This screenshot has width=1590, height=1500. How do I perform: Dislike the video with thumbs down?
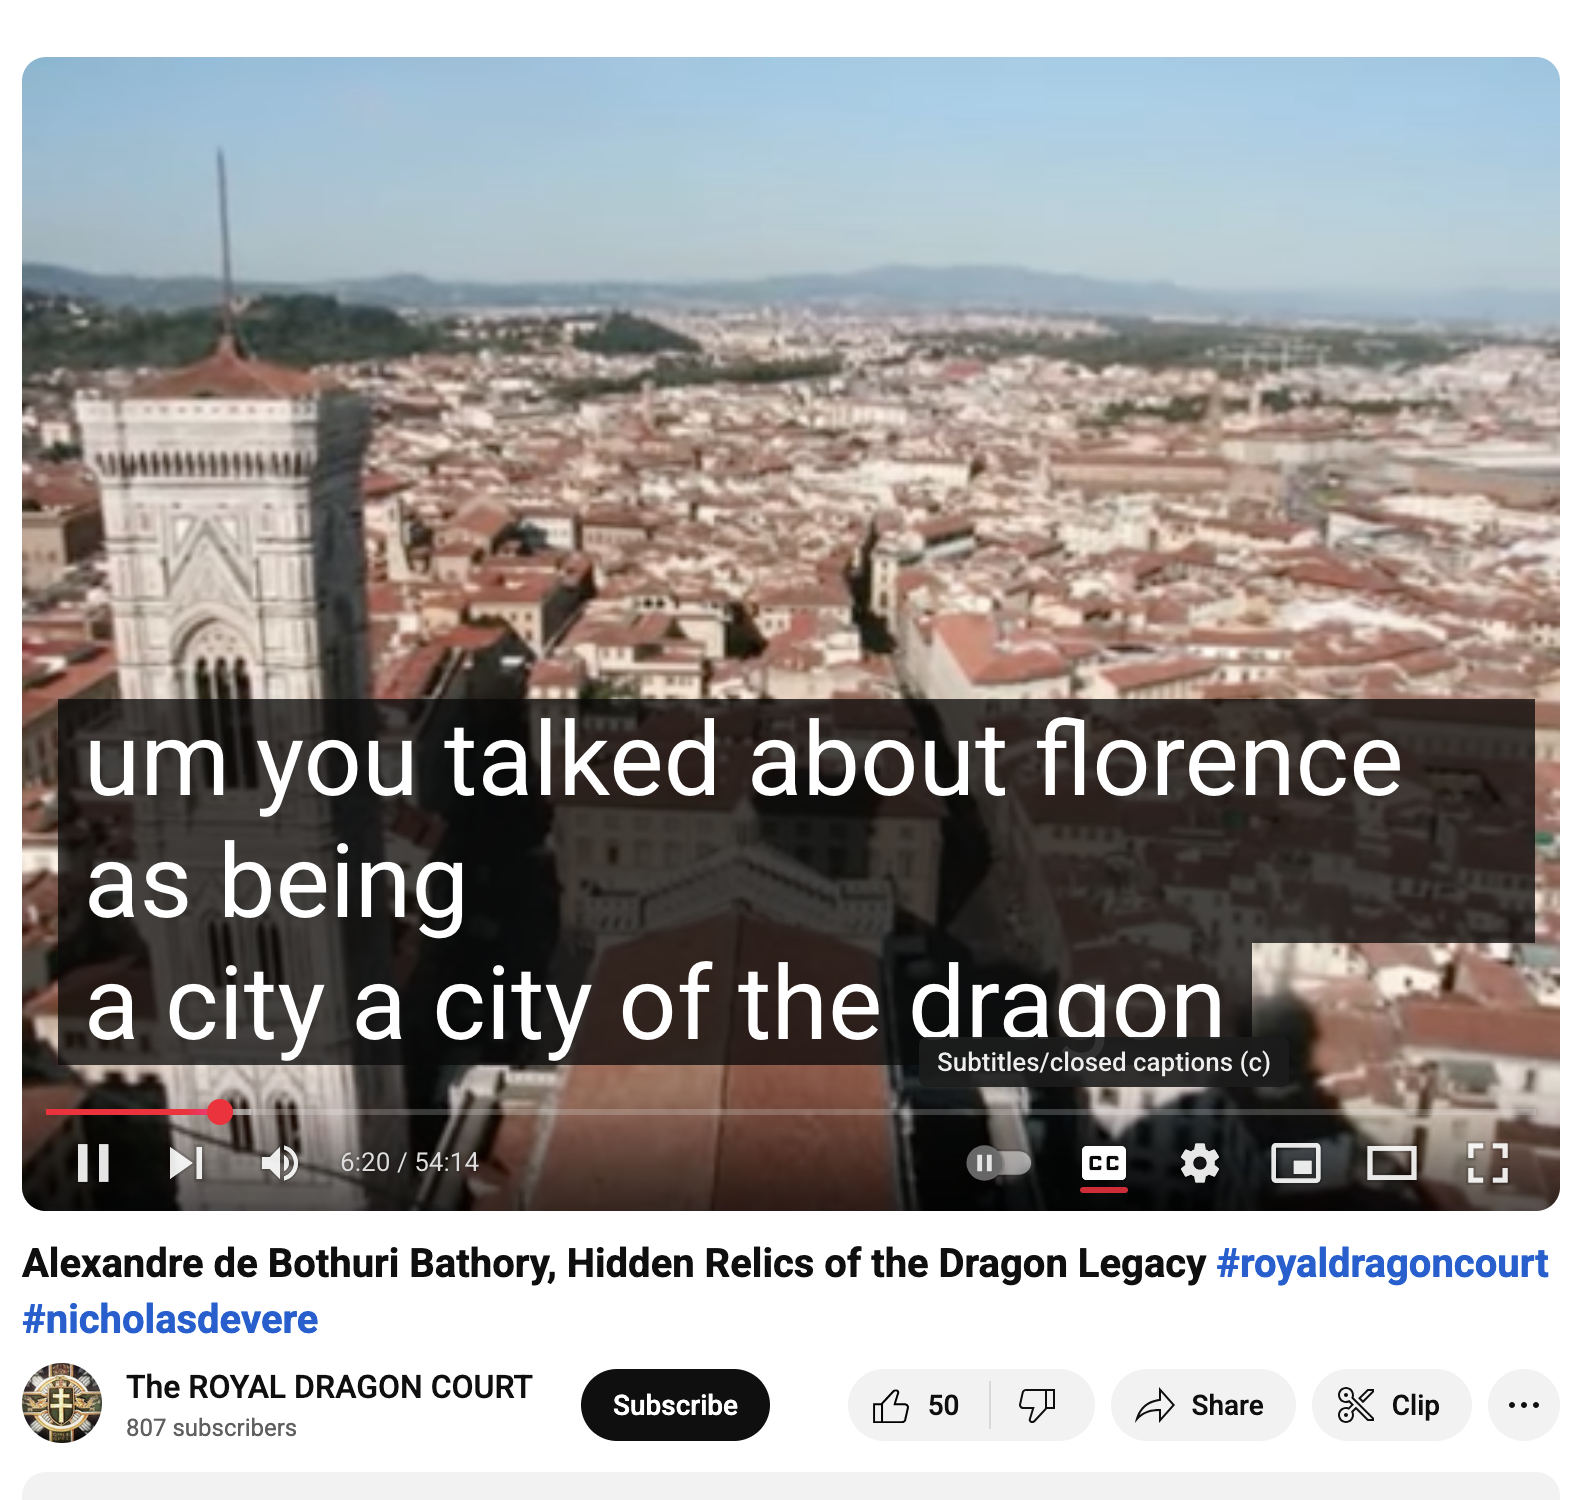tap(1037, 1405)
